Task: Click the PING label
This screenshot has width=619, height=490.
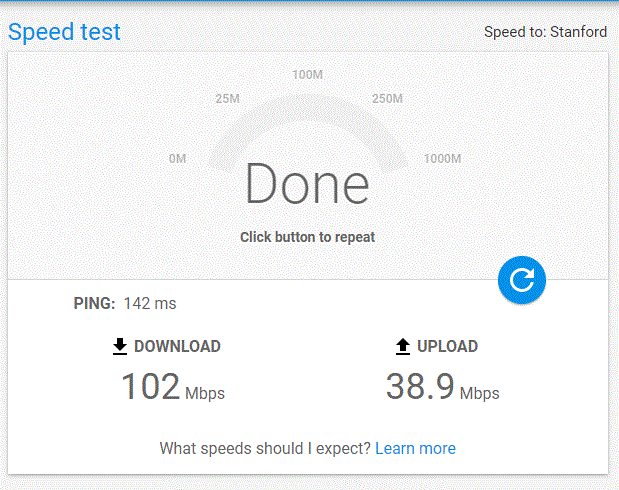Action: click(x=95, y=303)
